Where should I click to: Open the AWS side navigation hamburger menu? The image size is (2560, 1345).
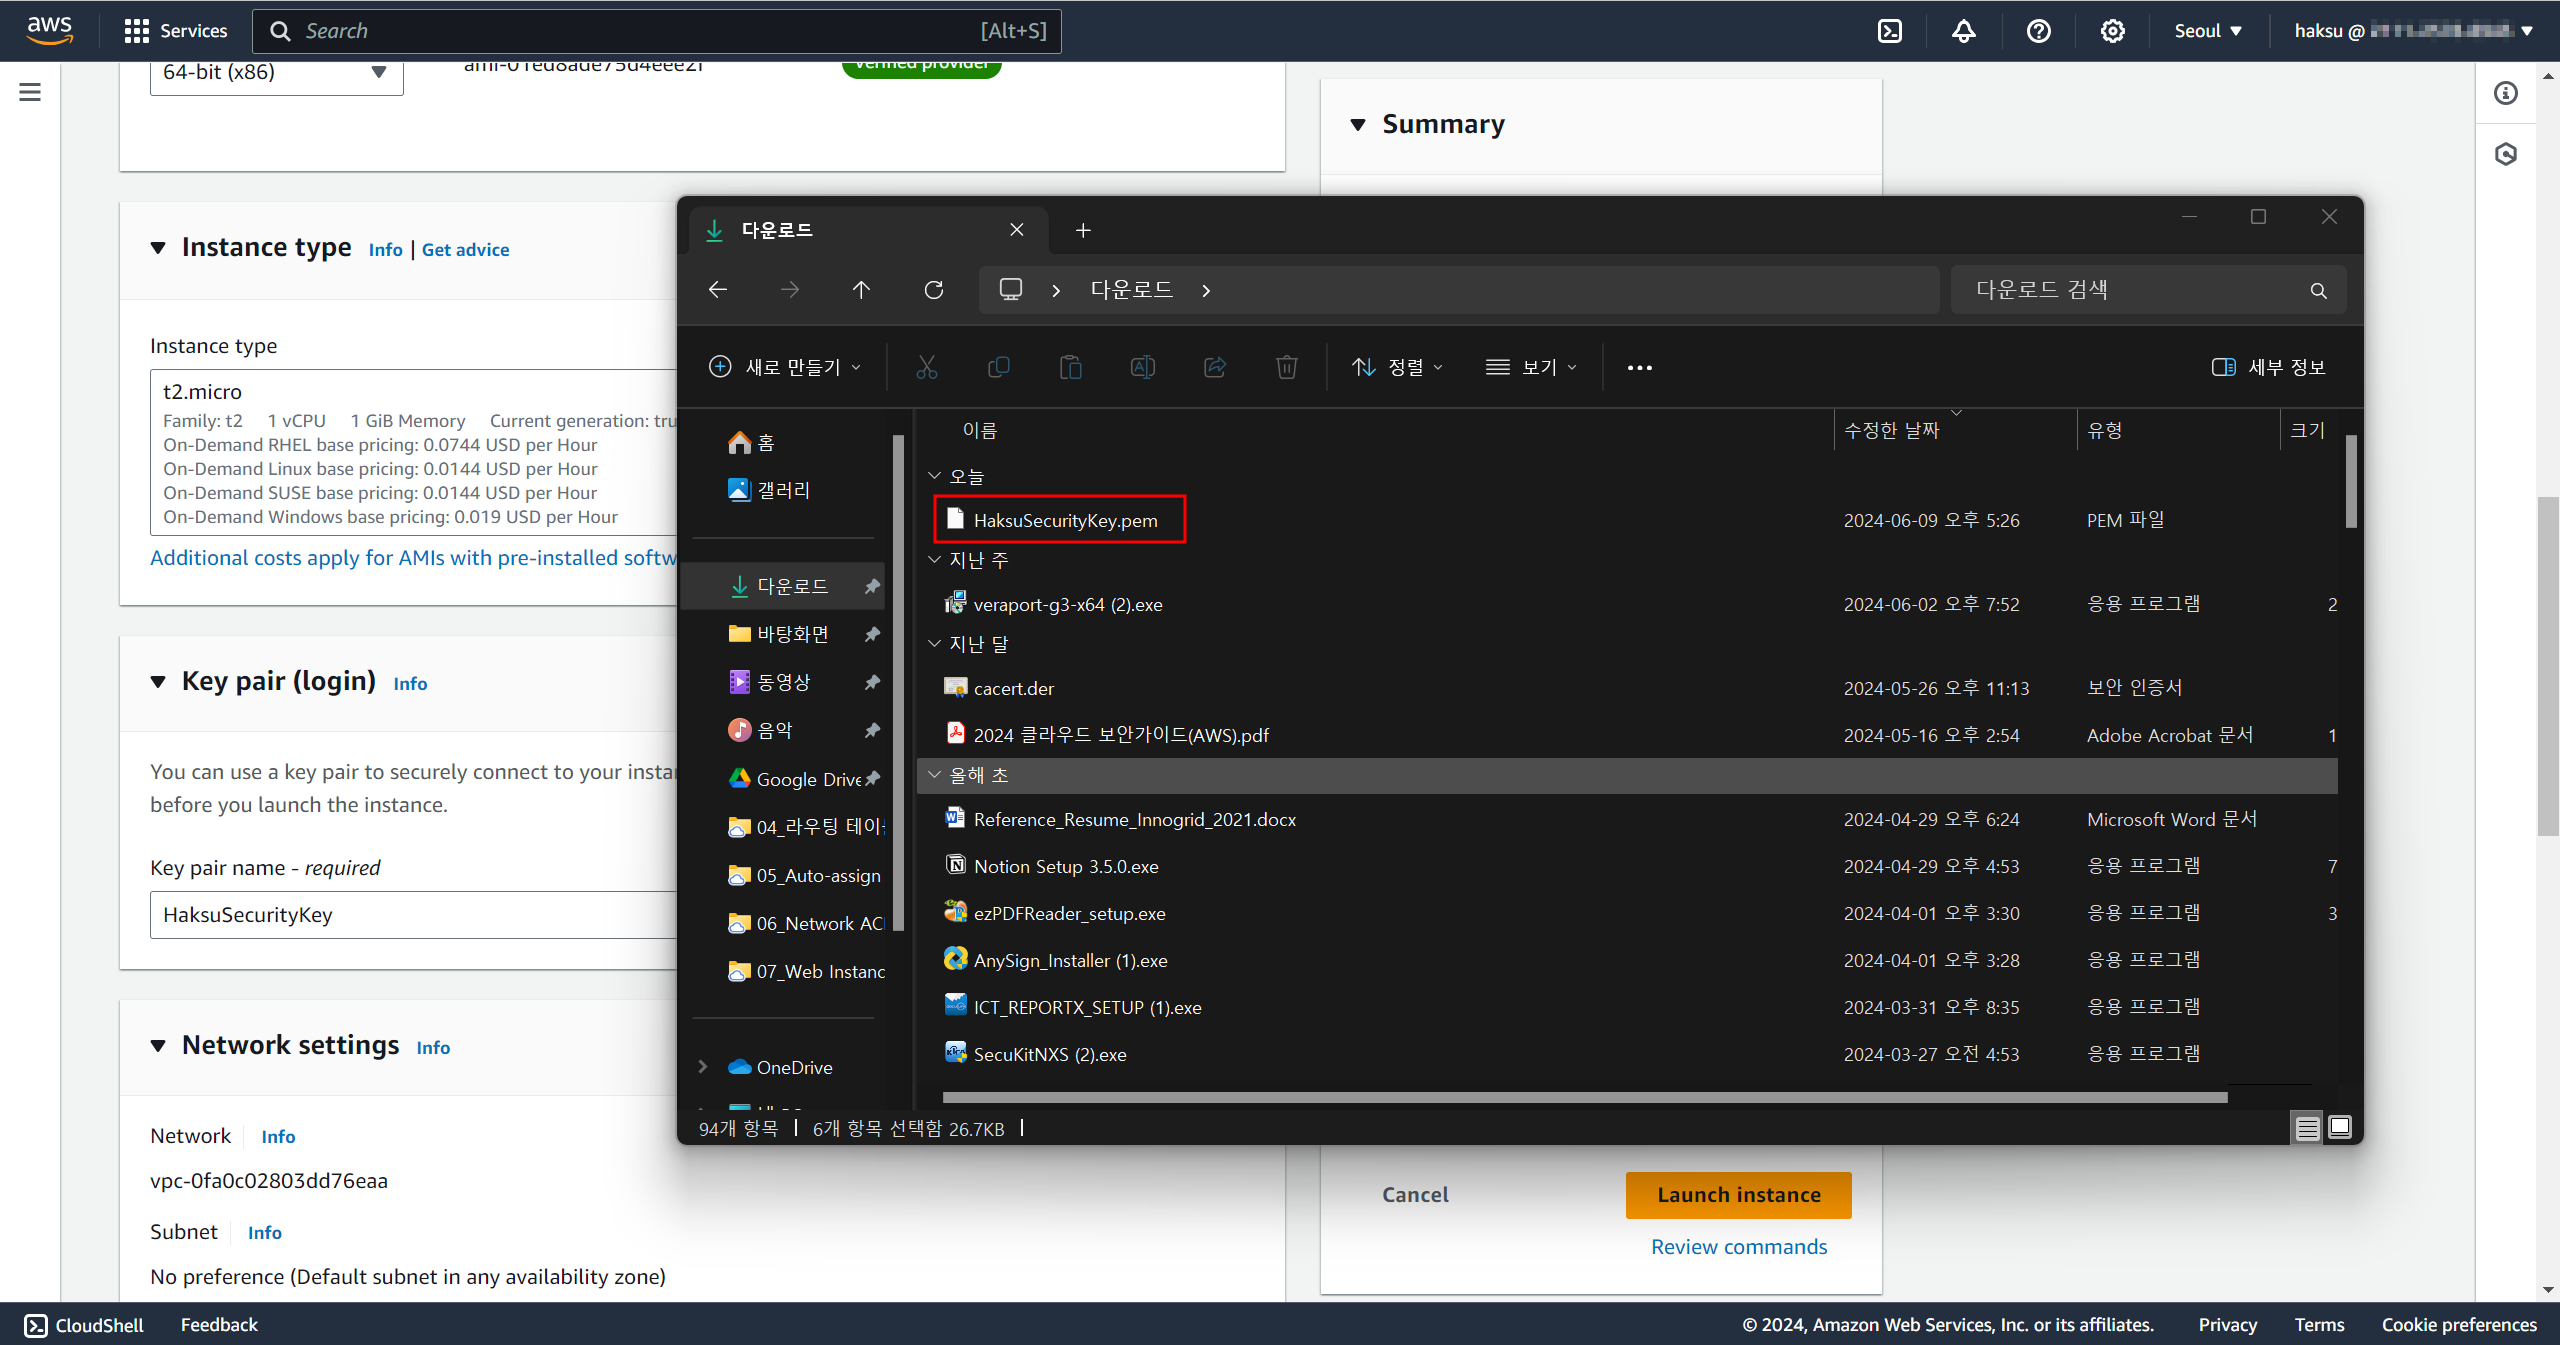coord(30,92)
